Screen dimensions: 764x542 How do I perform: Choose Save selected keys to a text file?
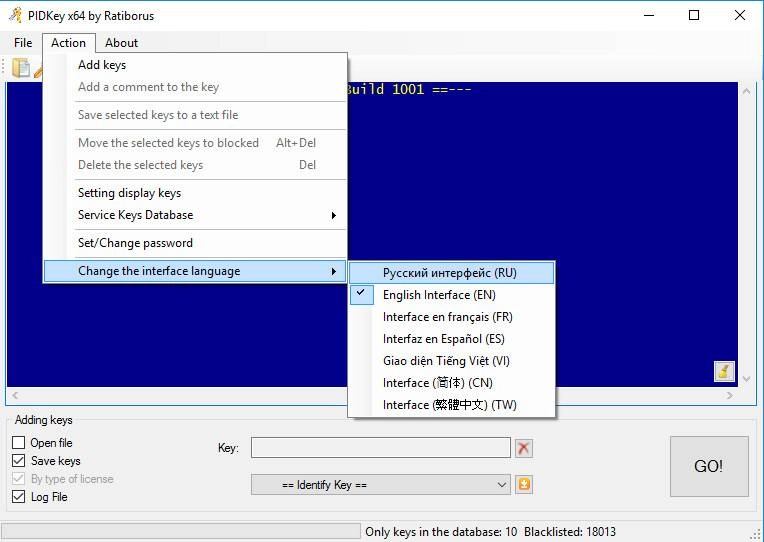(195, 115)
